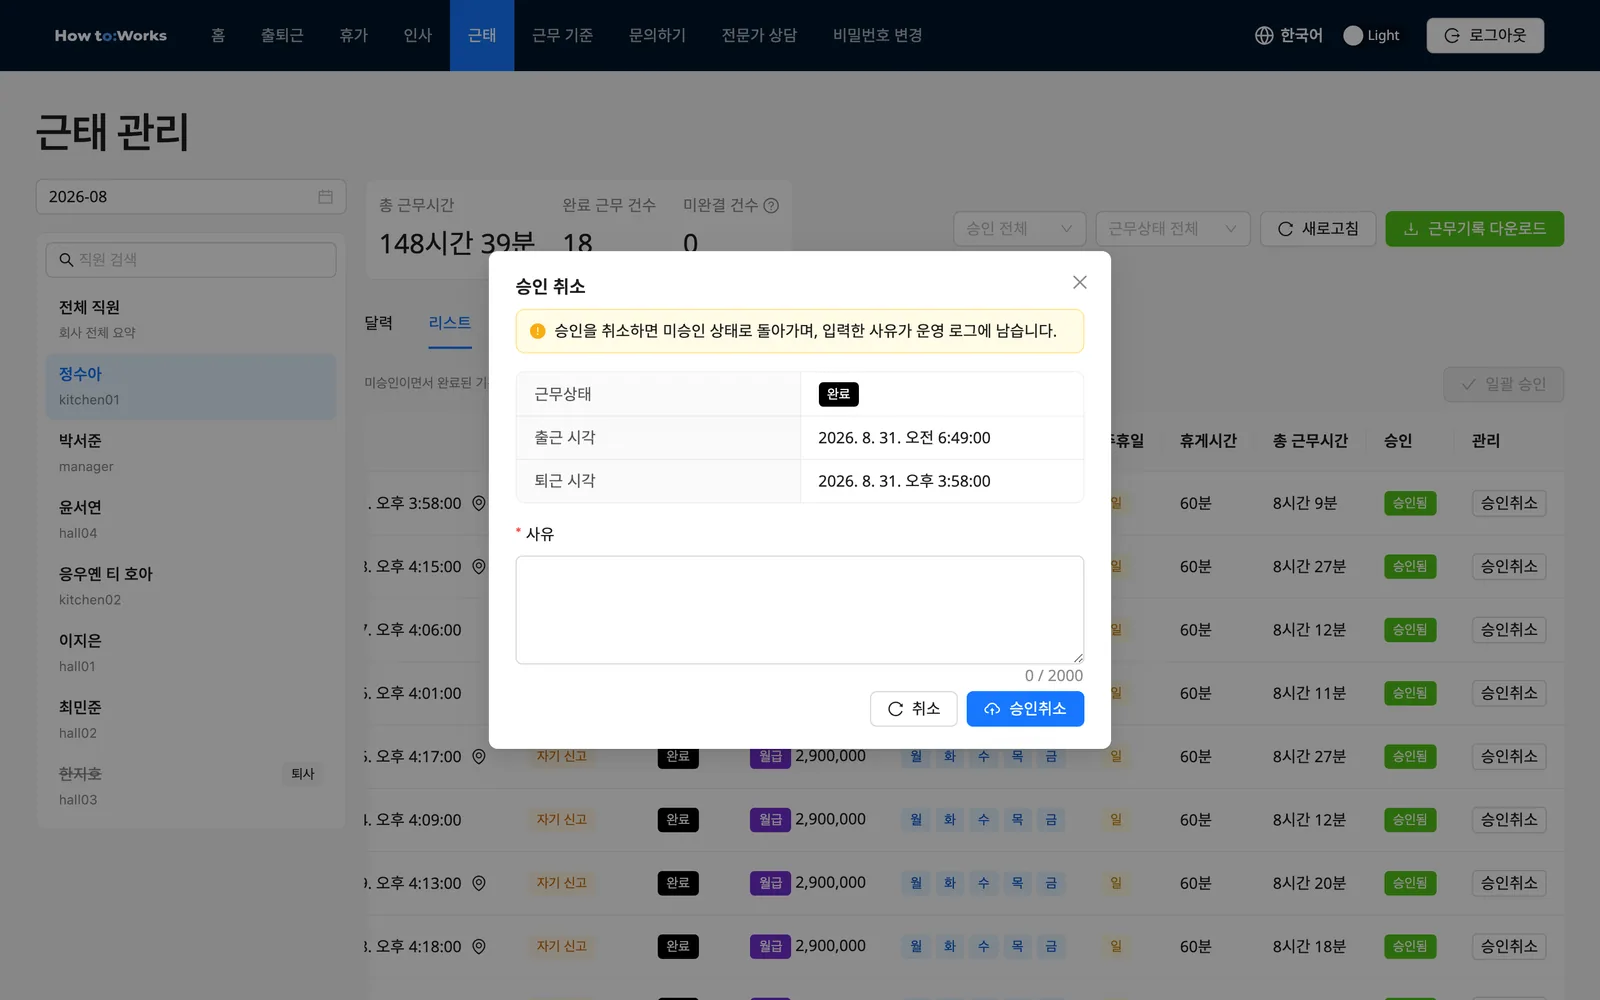Click 승인취소 in the 8시간 9분 row

[x=1509, y=503]
